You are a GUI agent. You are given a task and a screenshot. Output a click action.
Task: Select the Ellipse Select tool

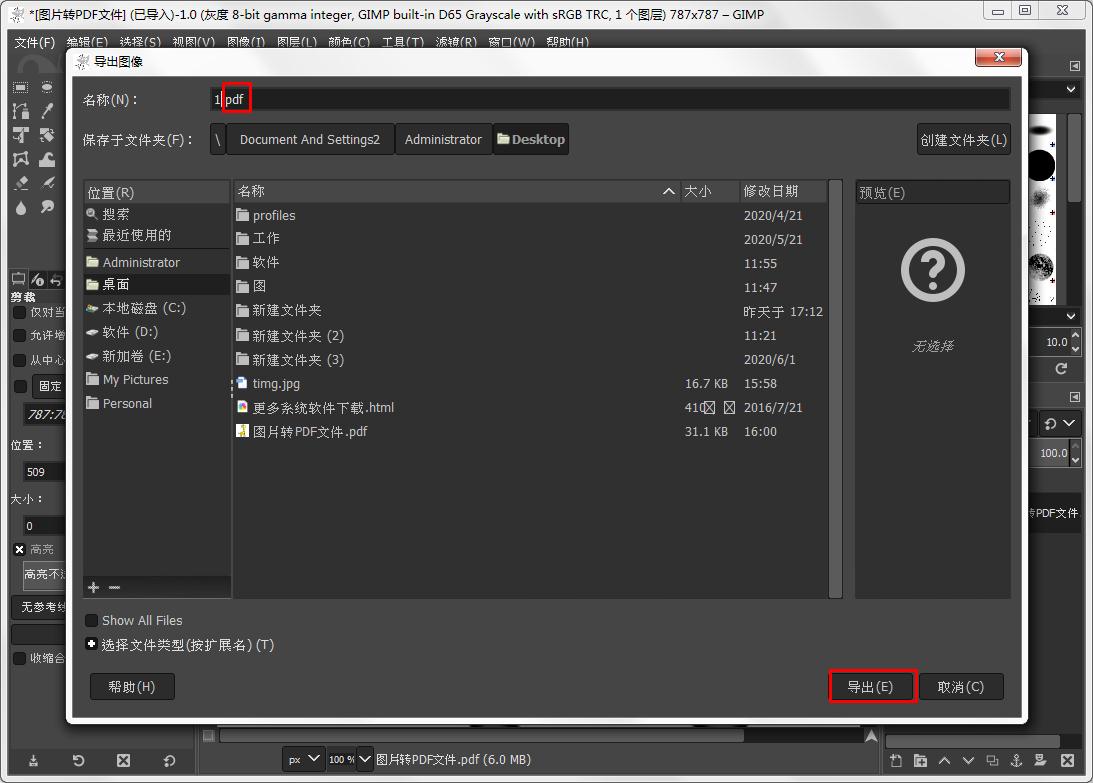click(x=47, y=87)
